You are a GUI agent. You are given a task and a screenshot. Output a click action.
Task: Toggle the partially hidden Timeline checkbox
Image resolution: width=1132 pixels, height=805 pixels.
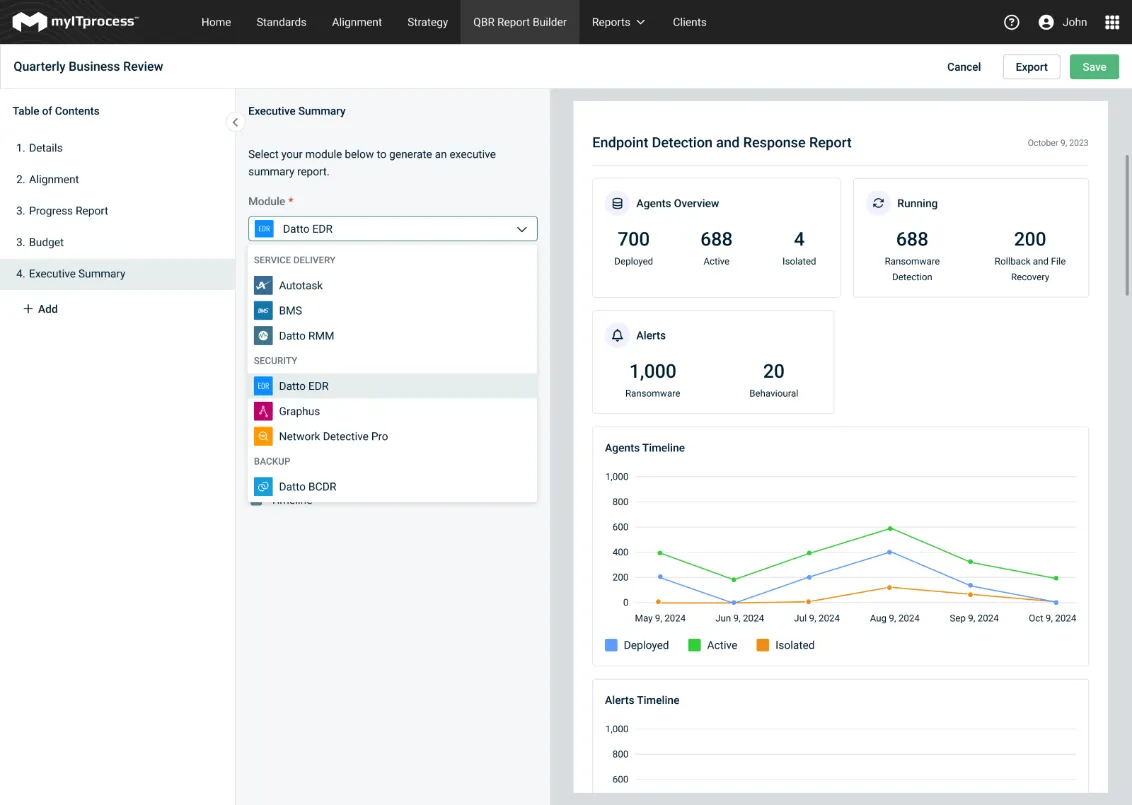click(x=256, y=503)
